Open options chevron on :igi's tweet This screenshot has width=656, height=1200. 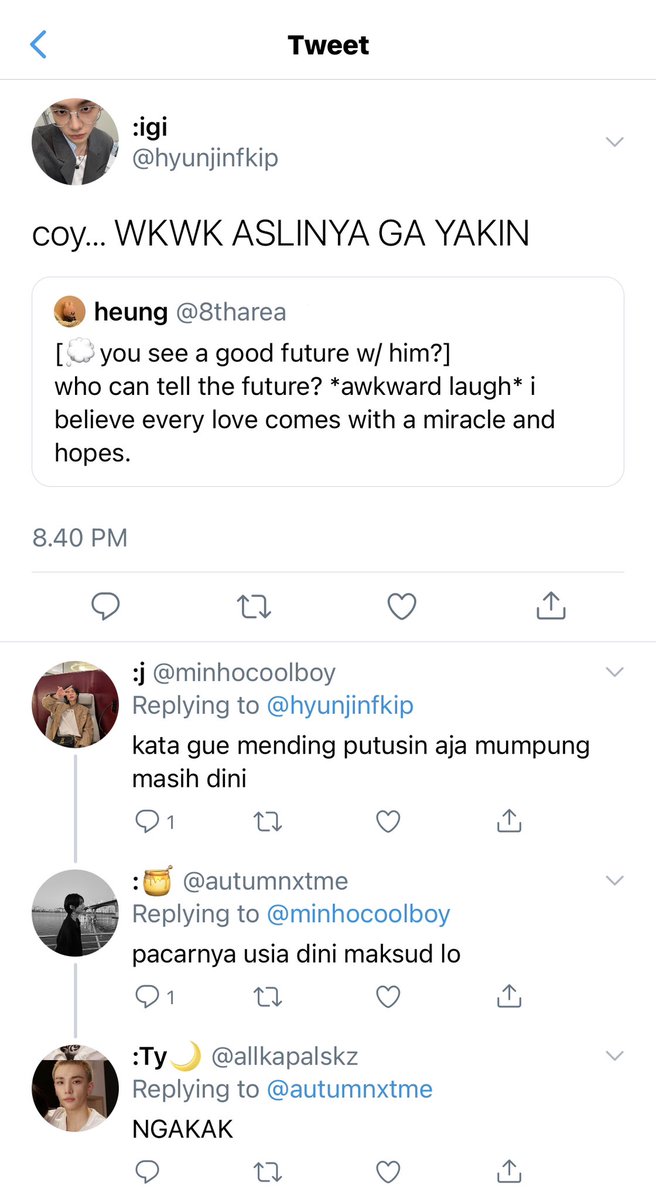[x=615, y=142]
